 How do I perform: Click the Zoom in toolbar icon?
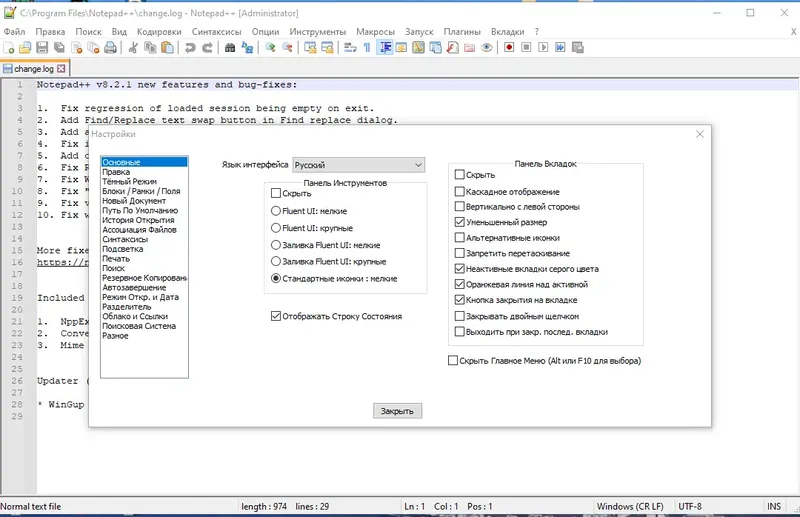coord(270,47)
